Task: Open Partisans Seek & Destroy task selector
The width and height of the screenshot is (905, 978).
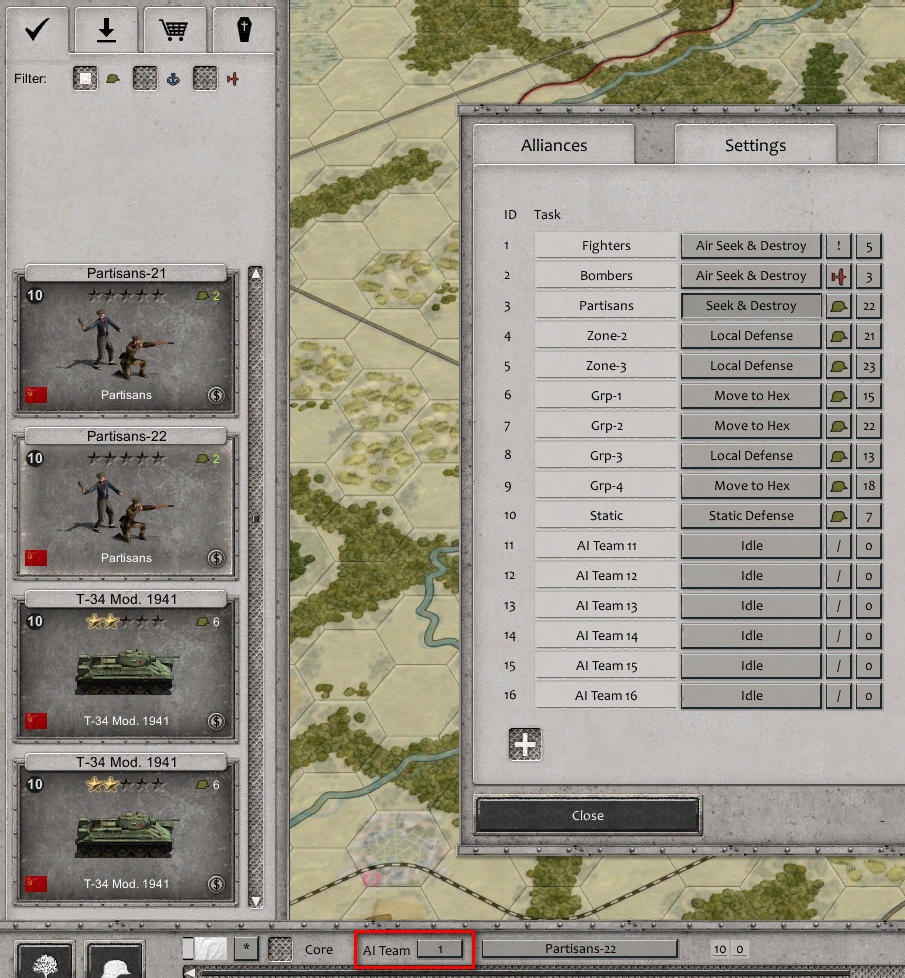Action: click(x=751, y=306)
